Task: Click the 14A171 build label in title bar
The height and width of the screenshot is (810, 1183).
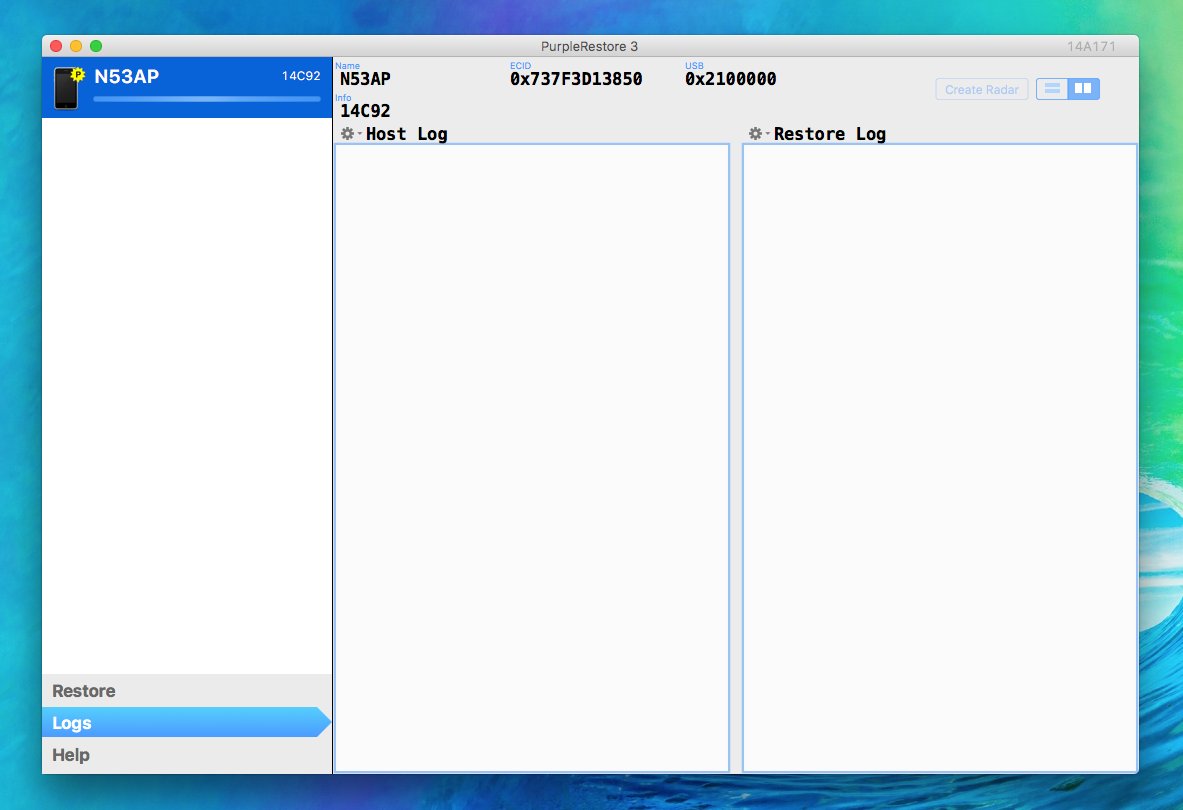Action: tap(1091, 46)
